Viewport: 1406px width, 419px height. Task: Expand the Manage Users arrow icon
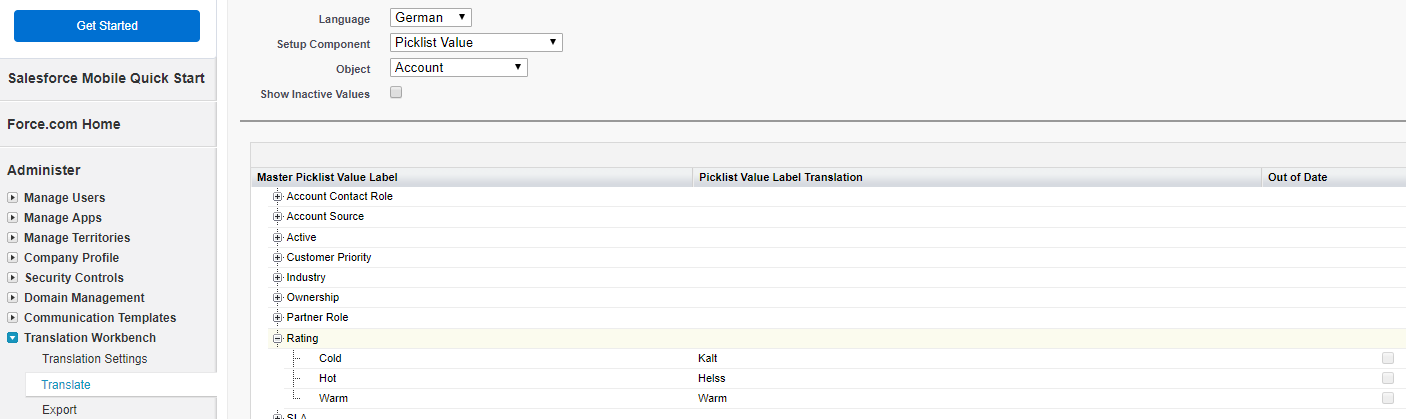[13, 198]
